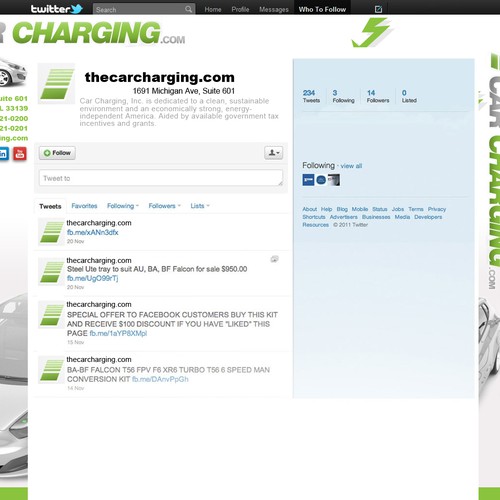This screenshot has width=500, height=500.
Task: Open the first following user thumbnail
Action: pyautogui.click(x=308, y=180)
